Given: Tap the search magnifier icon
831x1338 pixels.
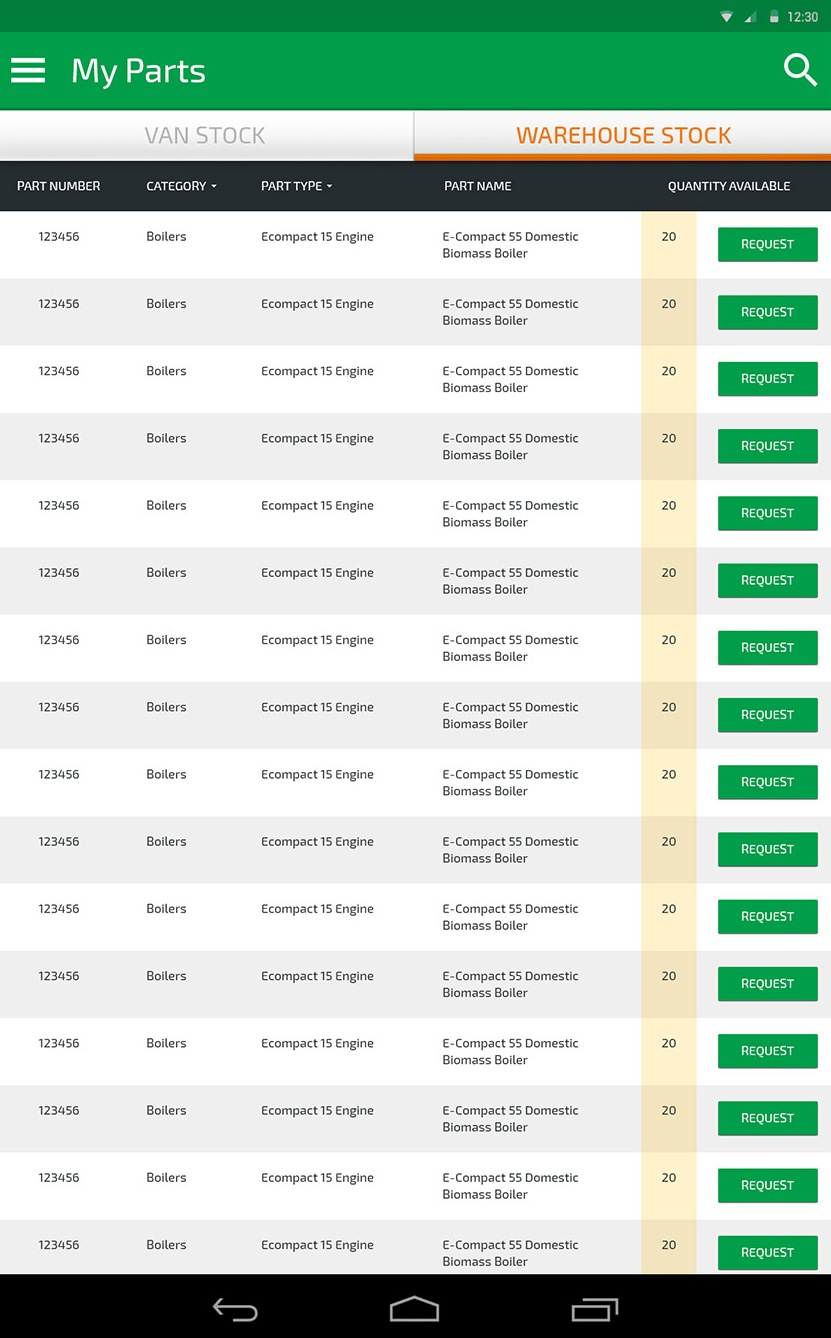Looking at the screenshot, I should tap(800, 70).
